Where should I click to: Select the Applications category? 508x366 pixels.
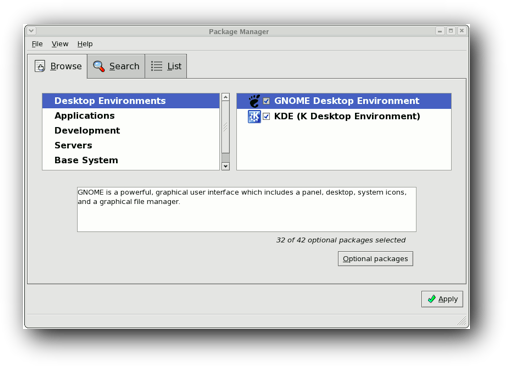tap(131, 116)
